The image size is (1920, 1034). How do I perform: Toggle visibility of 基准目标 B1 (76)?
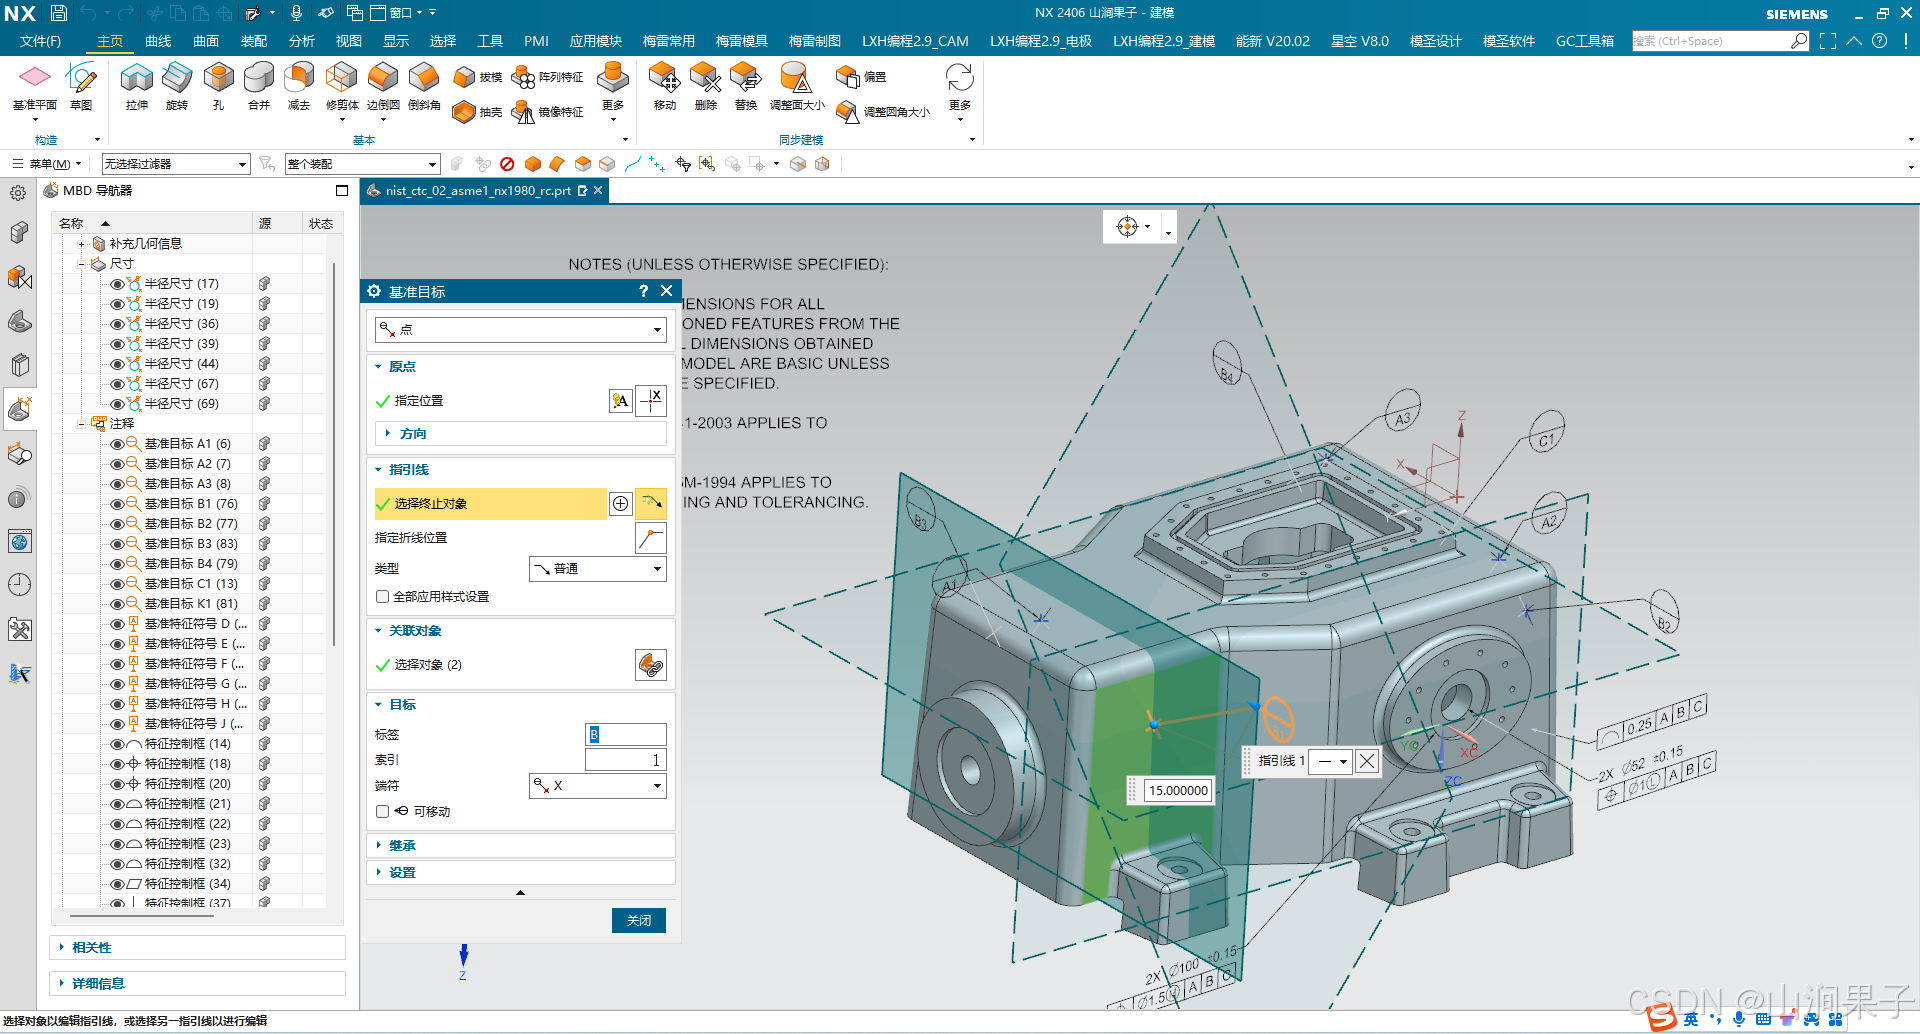[x=117, y=504]
